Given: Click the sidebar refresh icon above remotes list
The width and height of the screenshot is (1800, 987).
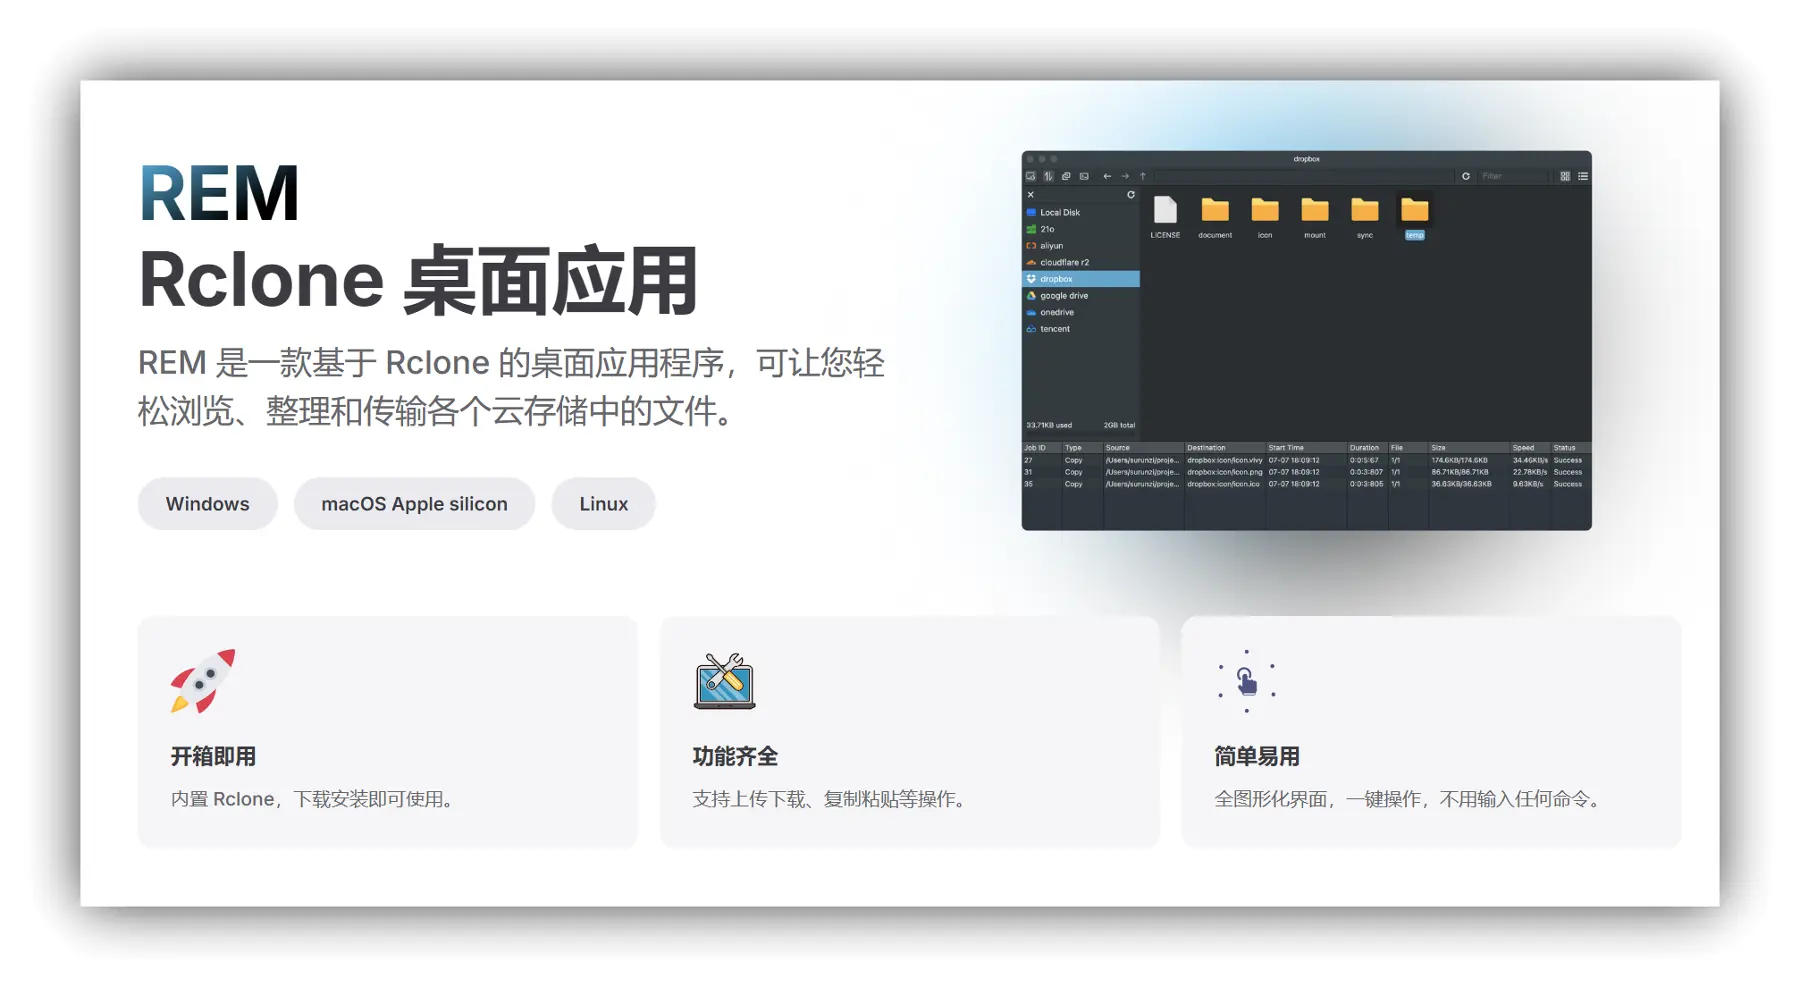Looking at the screenshot, I should (x=1131, y=195).
